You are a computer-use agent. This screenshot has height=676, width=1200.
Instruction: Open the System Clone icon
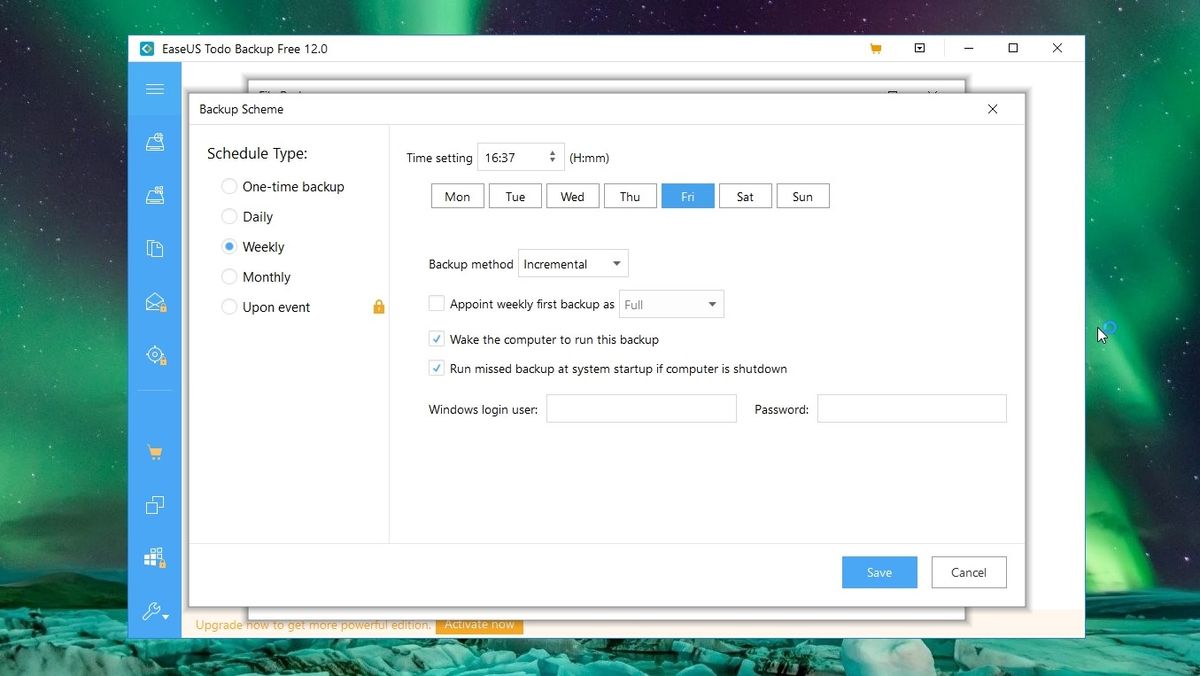tap(155, 557)
